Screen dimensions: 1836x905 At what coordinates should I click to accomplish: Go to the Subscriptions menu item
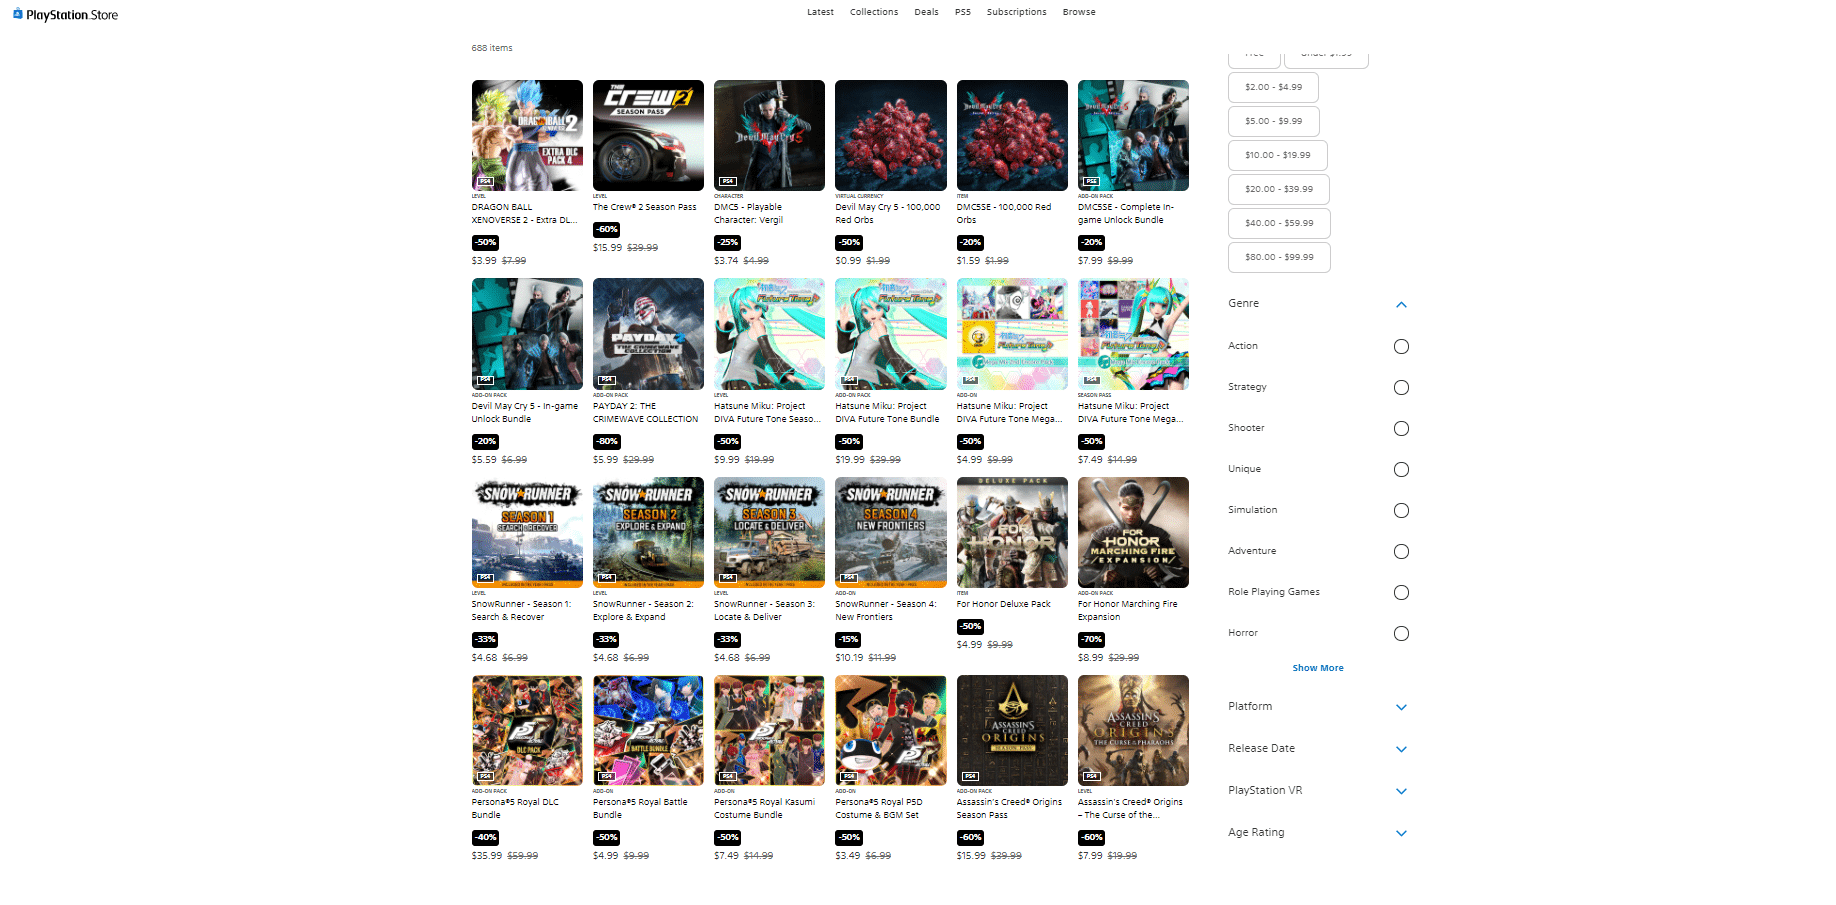(x=1016, y=12)
